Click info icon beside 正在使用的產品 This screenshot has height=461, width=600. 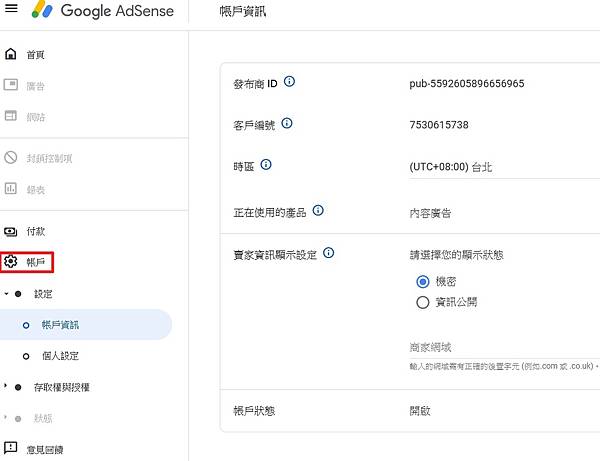click(318, 211)
